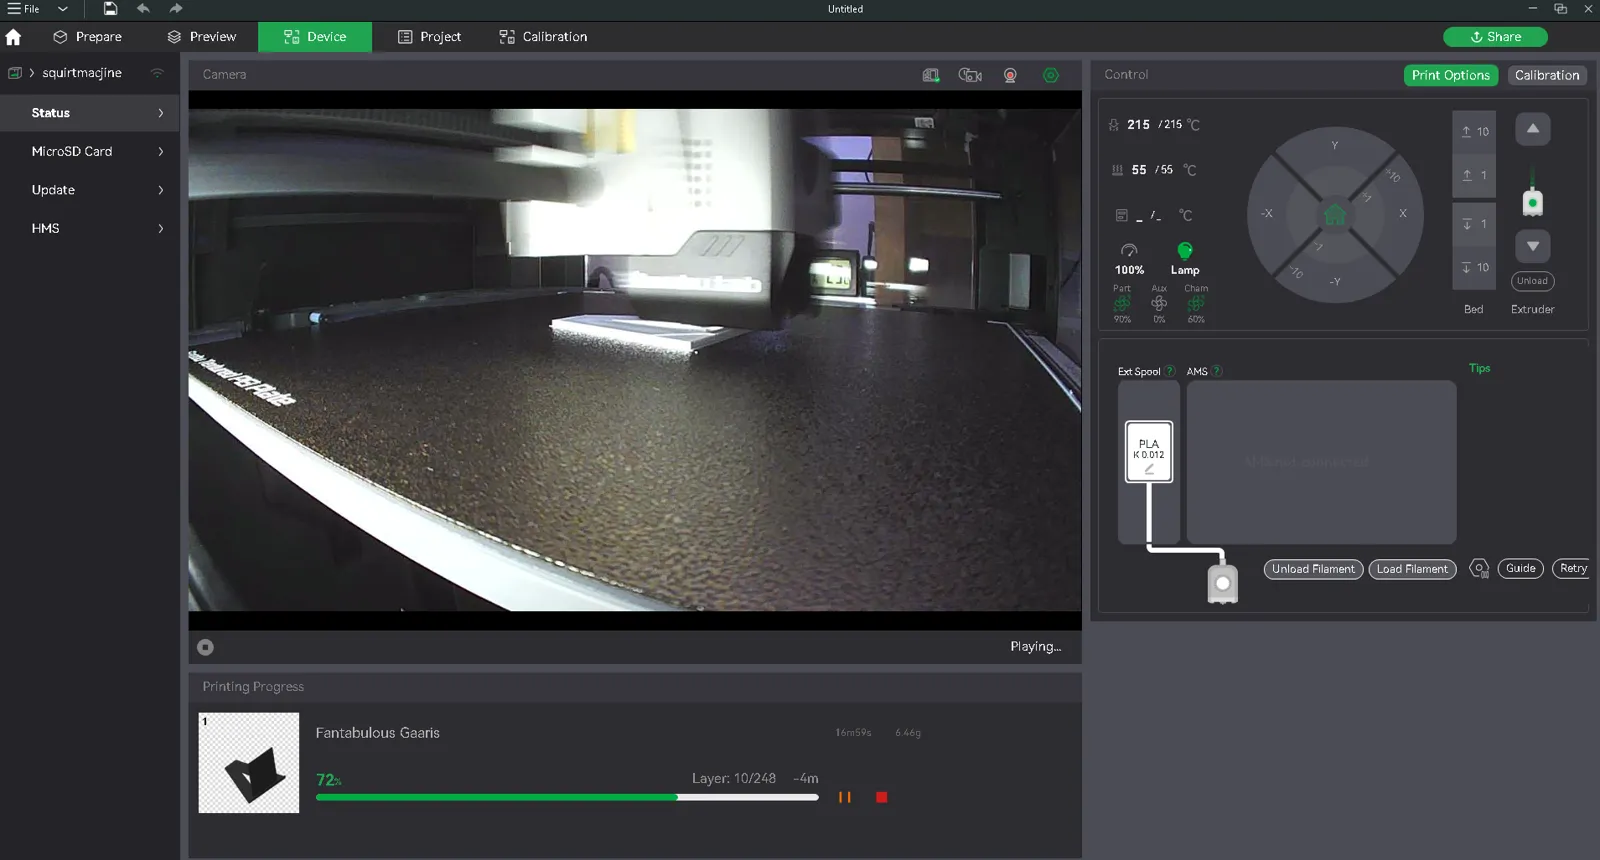Expand the Status section
1600x860 pixels.
click(90, 113)
